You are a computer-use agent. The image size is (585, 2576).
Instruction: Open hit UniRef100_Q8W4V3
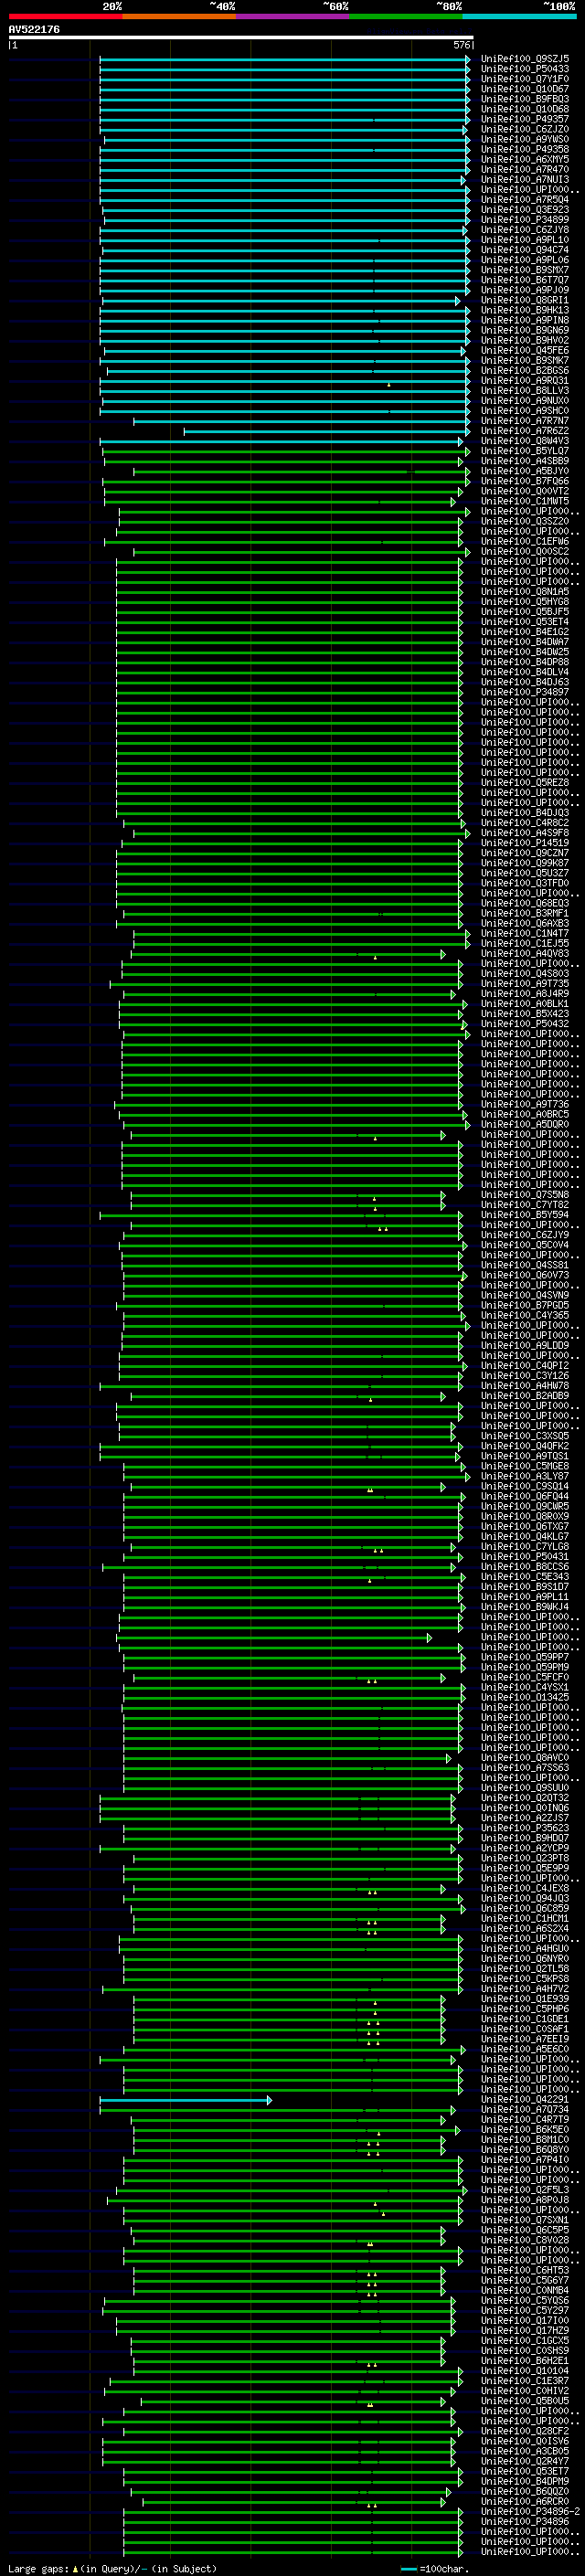525,441
